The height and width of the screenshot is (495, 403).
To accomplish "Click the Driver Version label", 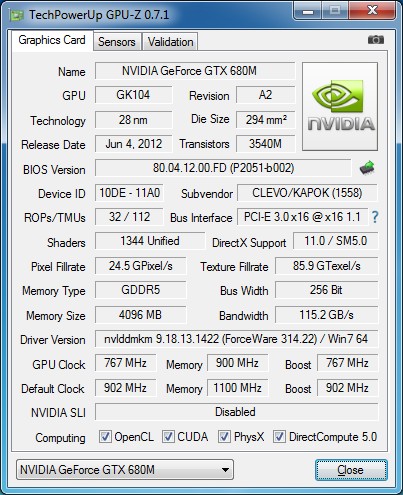I will coord(53,340).
